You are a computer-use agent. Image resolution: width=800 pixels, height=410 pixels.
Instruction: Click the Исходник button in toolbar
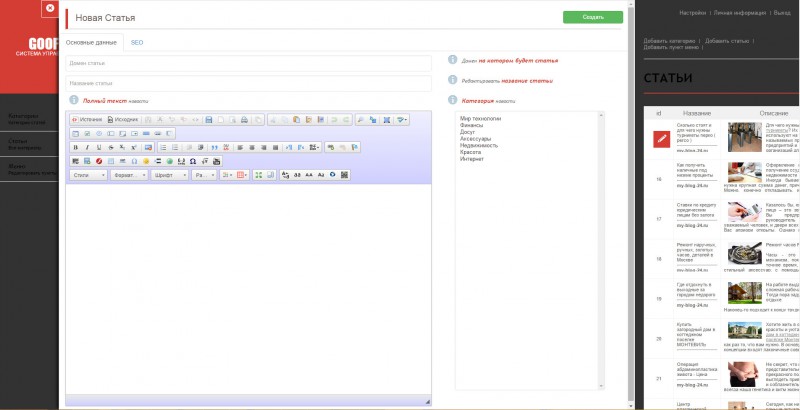(122, 120)
